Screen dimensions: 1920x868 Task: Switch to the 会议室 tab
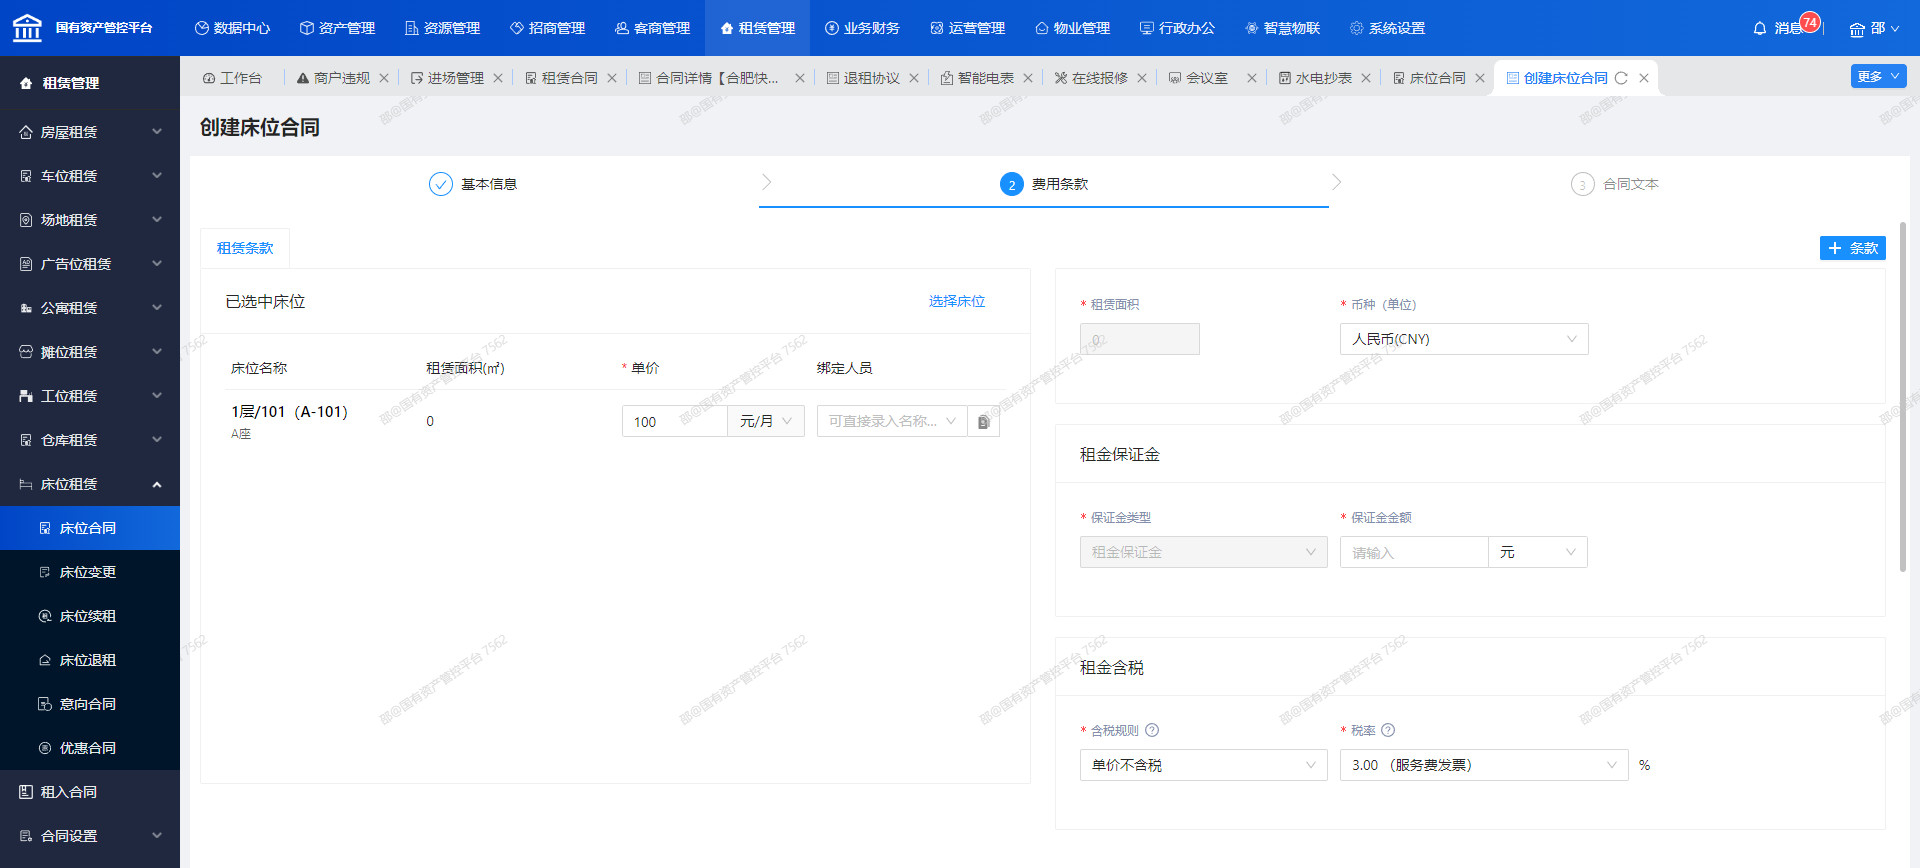point(1198,78)
